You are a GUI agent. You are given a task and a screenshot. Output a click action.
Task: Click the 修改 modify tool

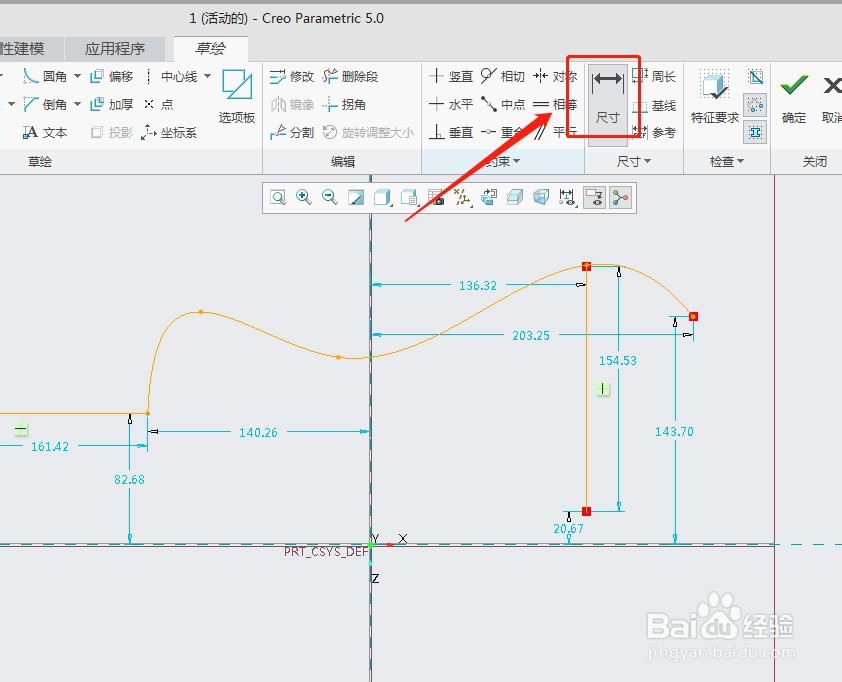[x=291, y=76]
